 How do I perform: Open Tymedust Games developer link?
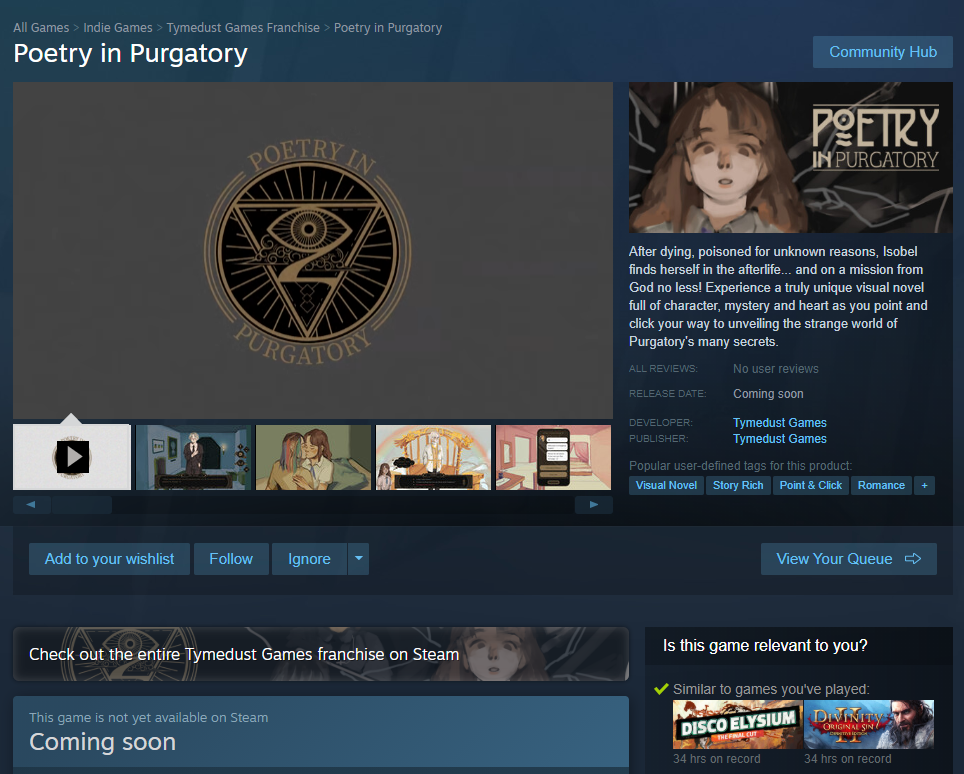[x=779, y=422]
